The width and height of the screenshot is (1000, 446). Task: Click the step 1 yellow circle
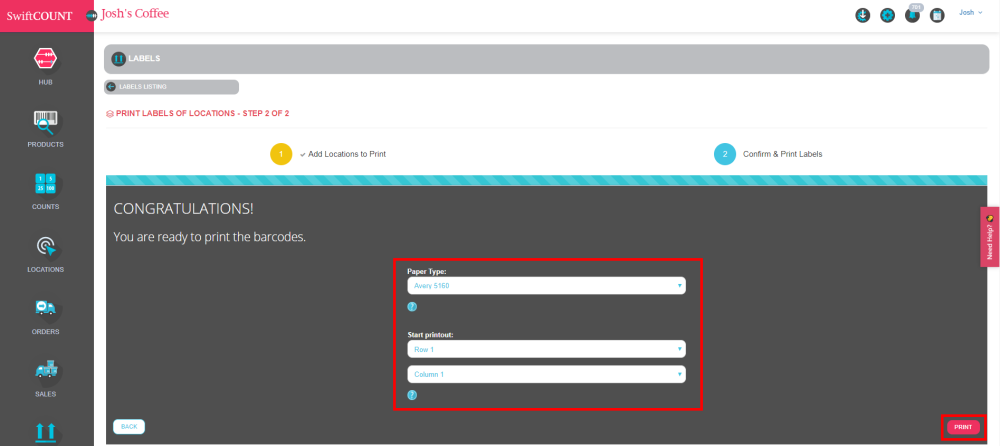click(281, 154)
